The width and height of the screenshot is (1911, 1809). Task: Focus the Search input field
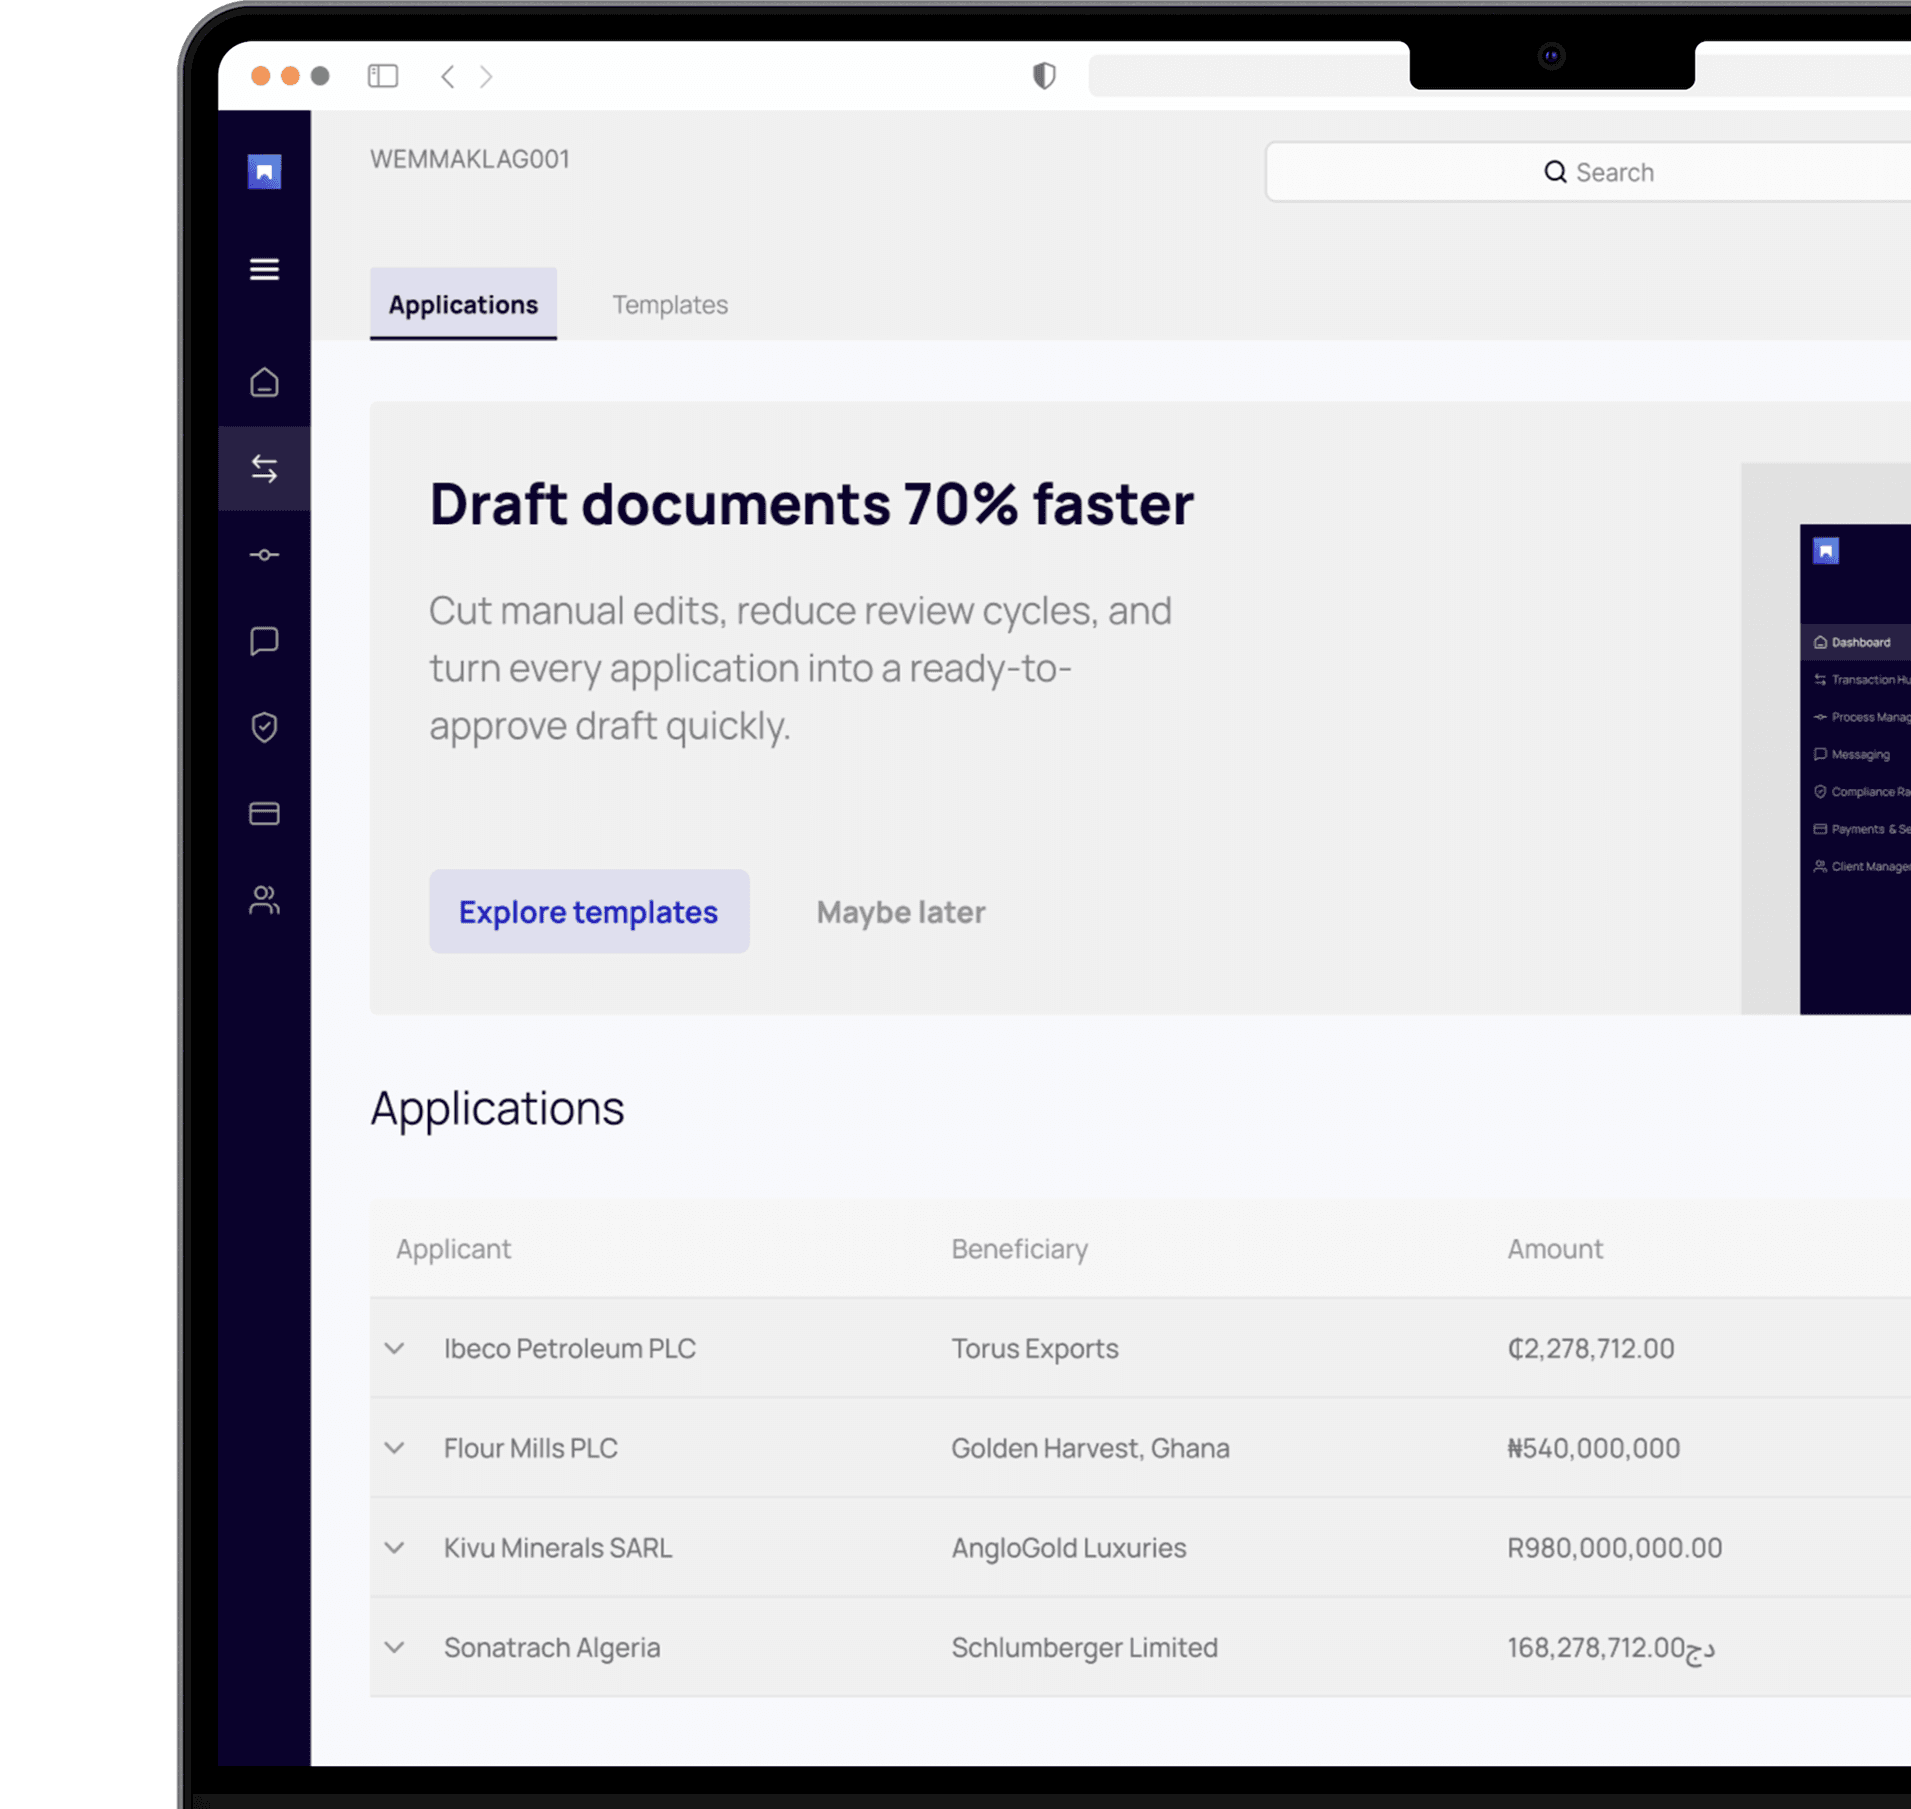[1588, 172]
